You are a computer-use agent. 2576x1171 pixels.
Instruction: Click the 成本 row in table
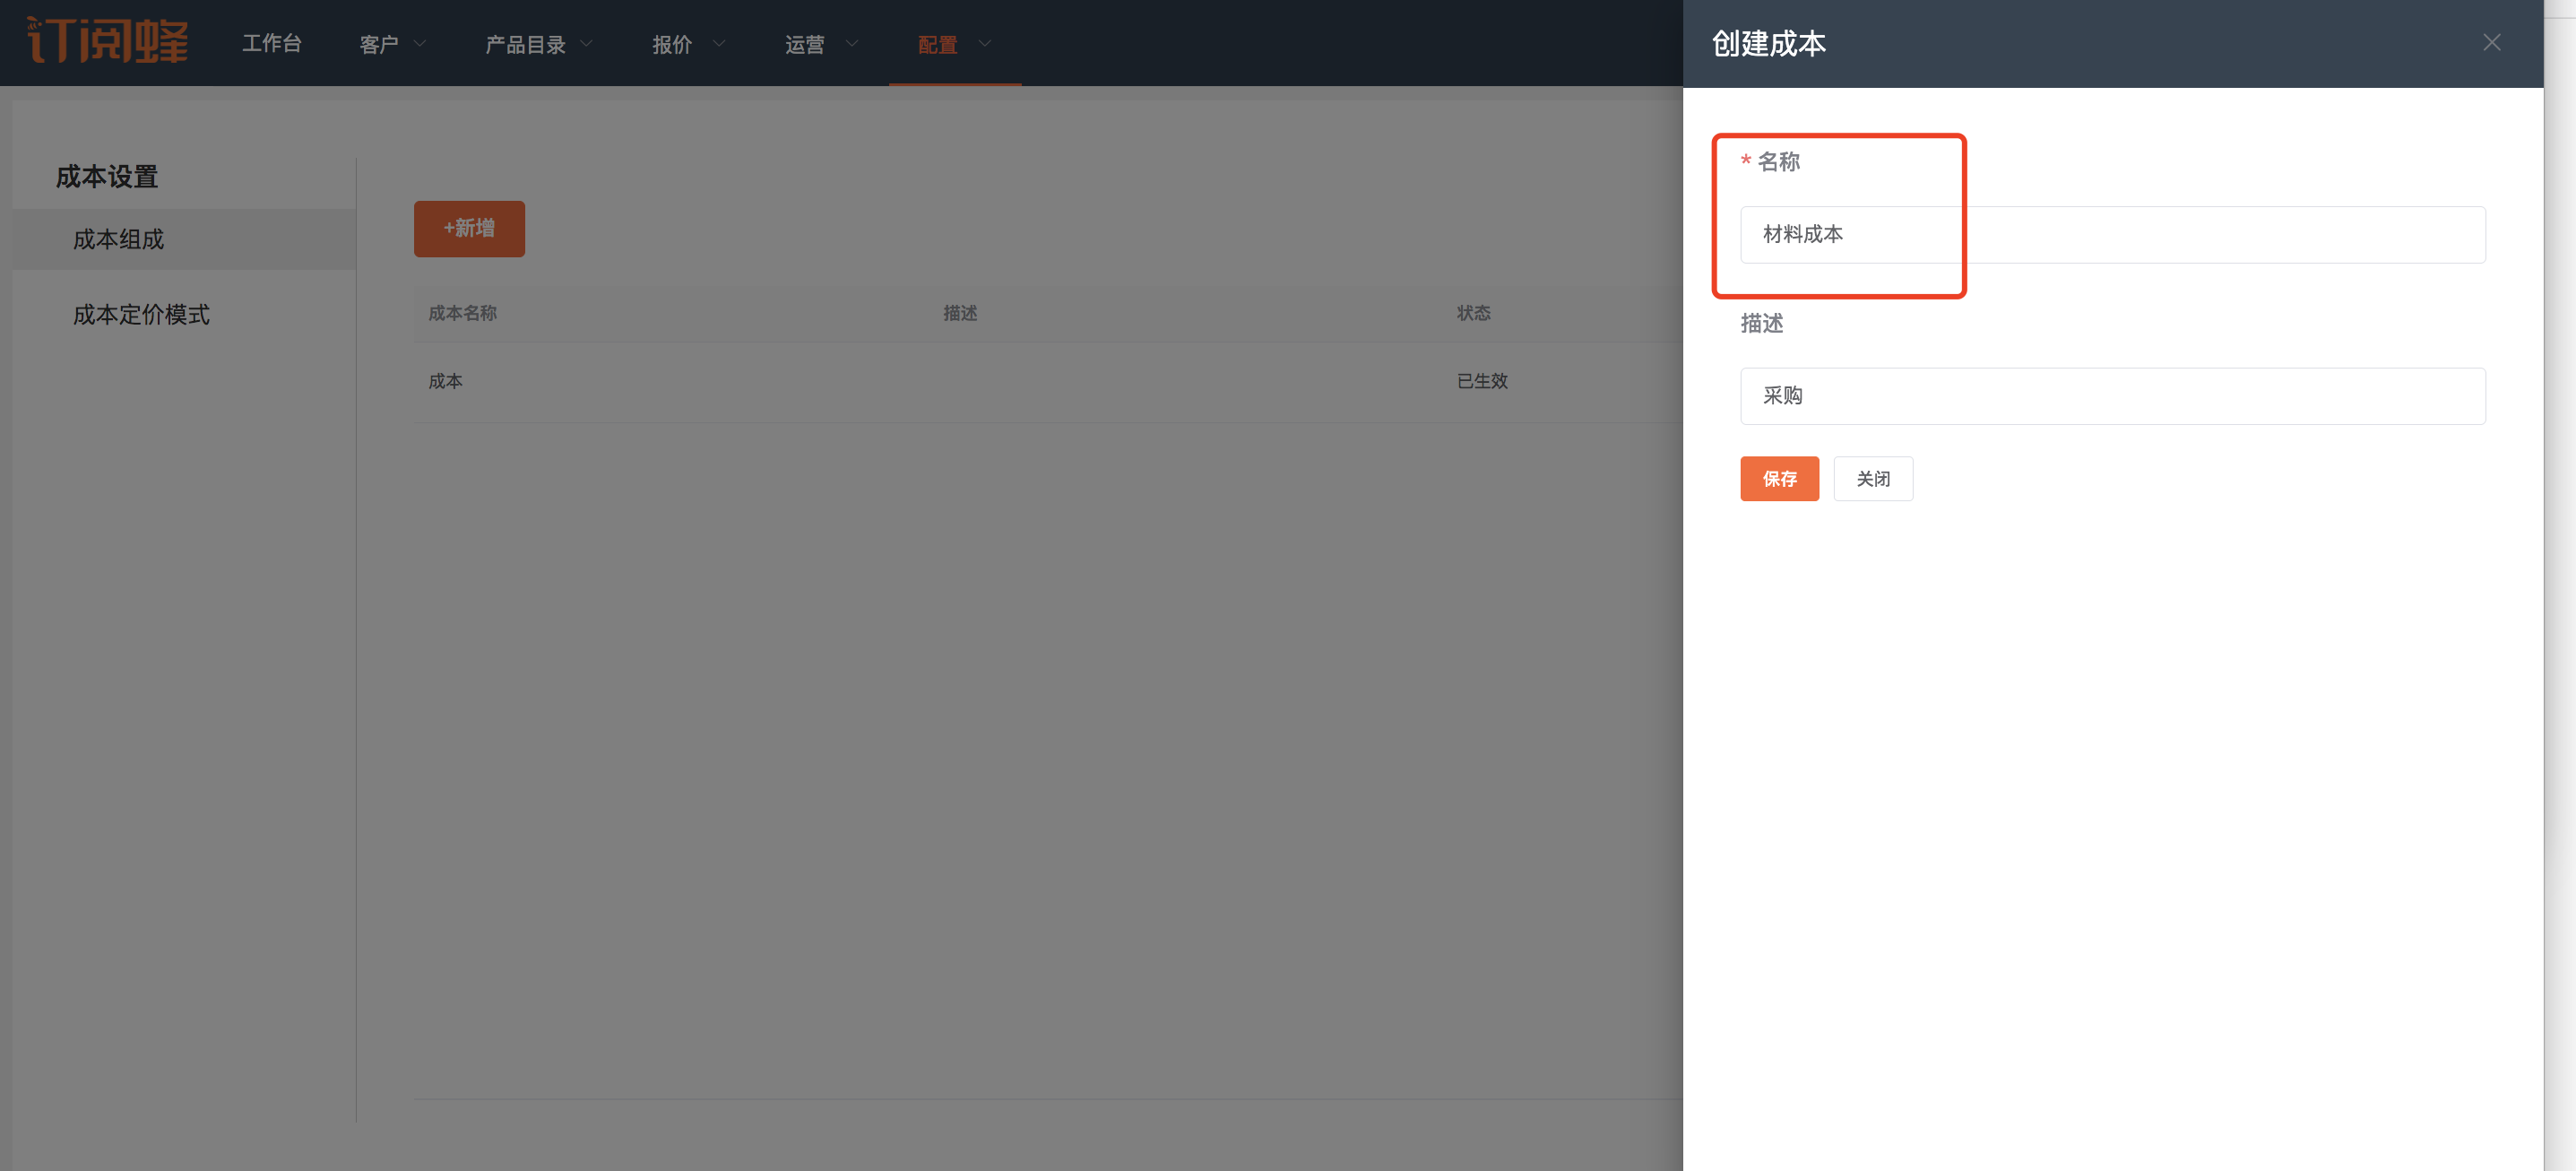[445, 381]
